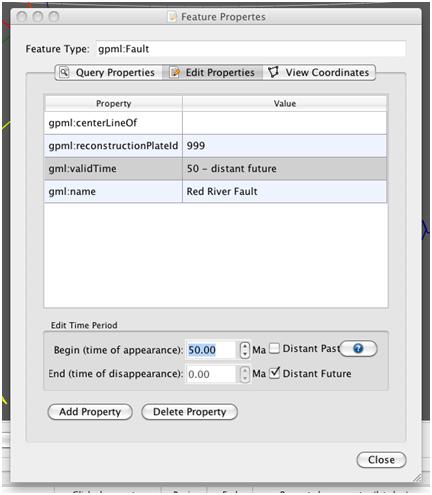Close the Feature Properties dialog

[381, 460]
